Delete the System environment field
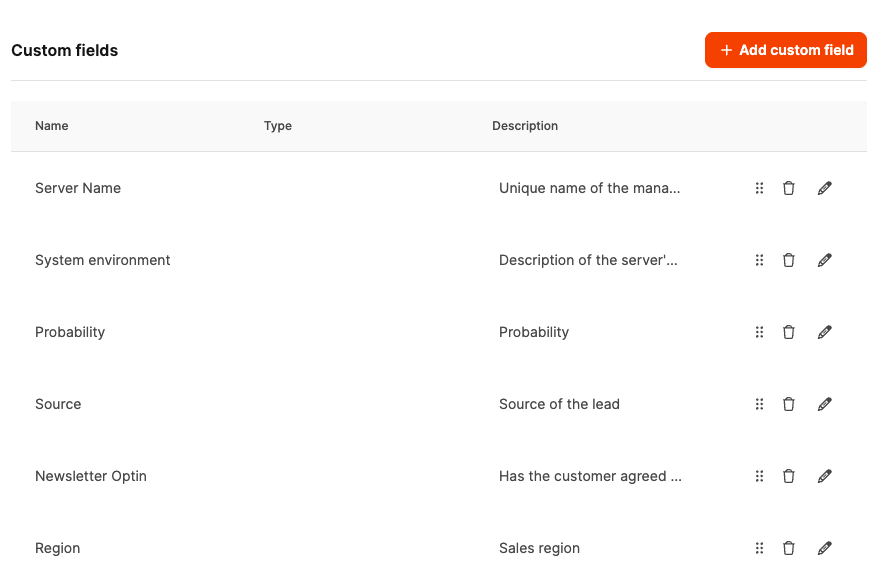This screenshot has height=581, width=881. (789, 260)
